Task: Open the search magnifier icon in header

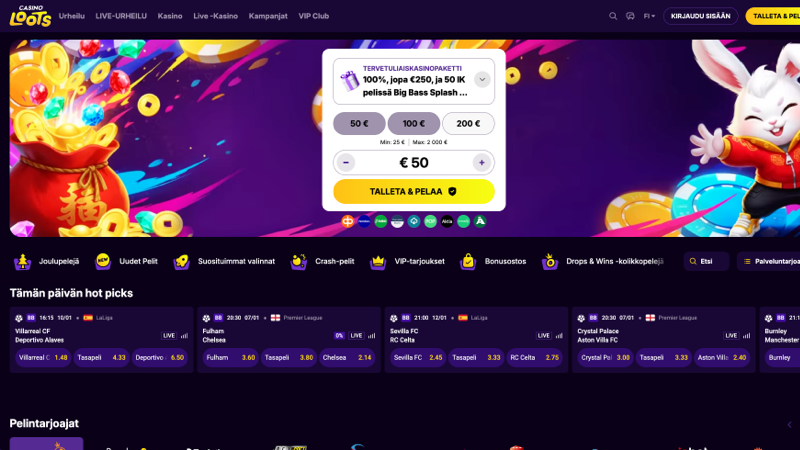Action: pyautogui.click(x=613, y=16)
